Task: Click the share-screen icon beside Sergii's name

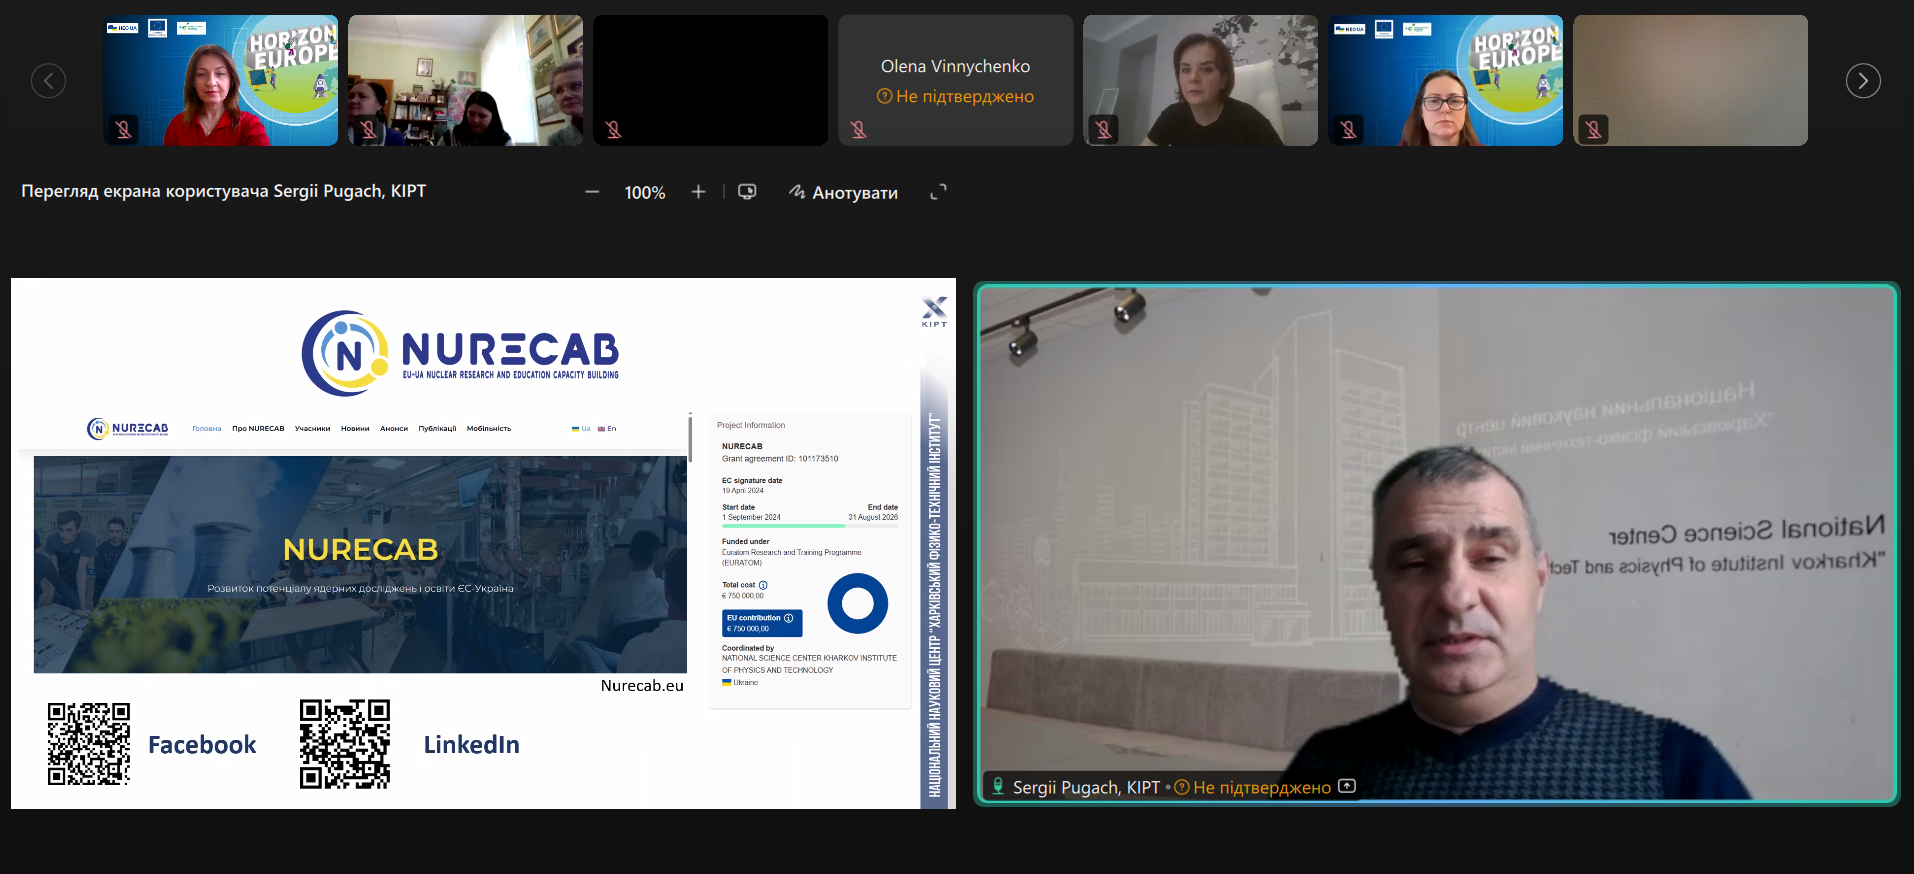Action: pyautogui.click(x=1347, y=787)
